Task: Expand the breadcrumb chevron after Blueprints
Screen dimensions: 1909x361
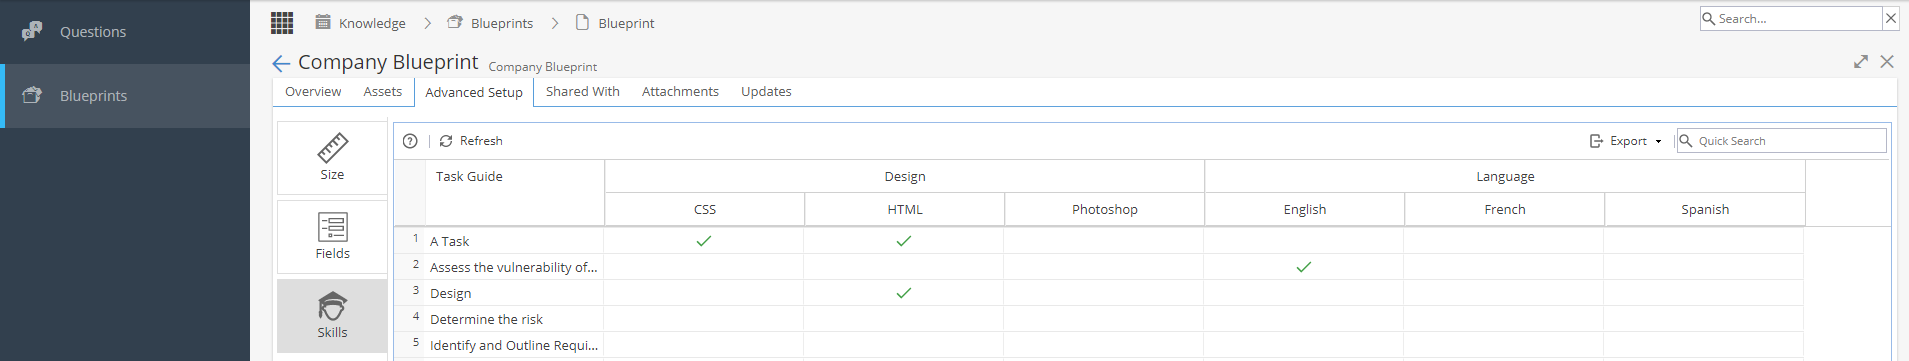Action: 555,23
